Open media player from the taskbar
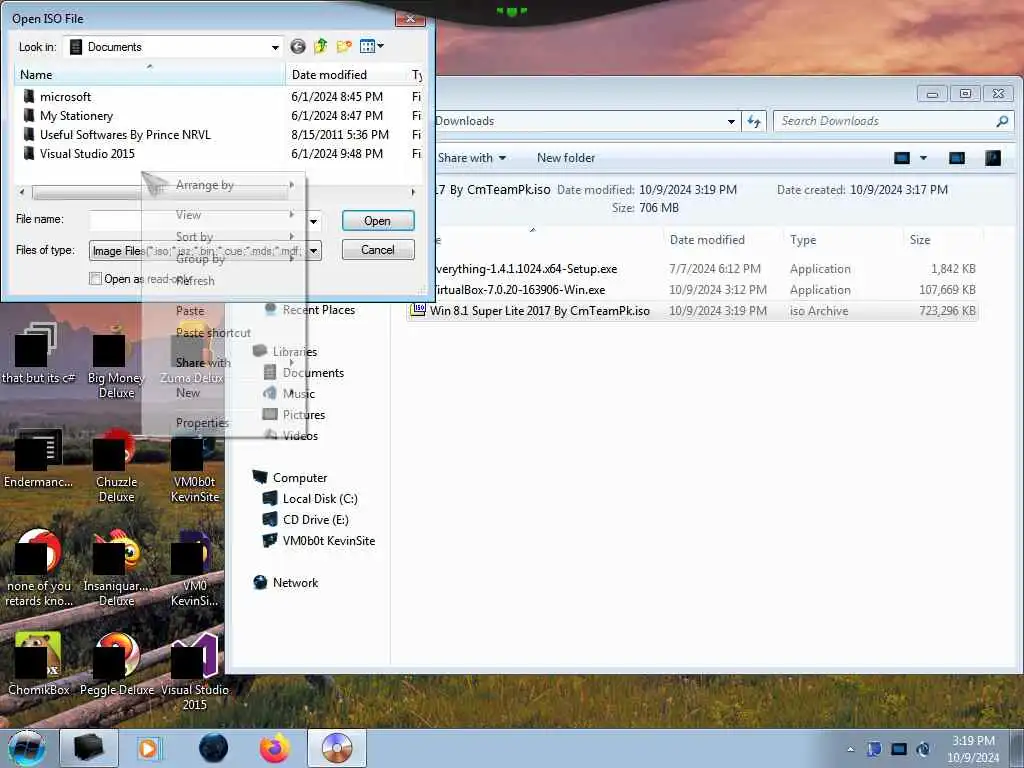The image size is (1024, 768). click(x=149, y=748)
